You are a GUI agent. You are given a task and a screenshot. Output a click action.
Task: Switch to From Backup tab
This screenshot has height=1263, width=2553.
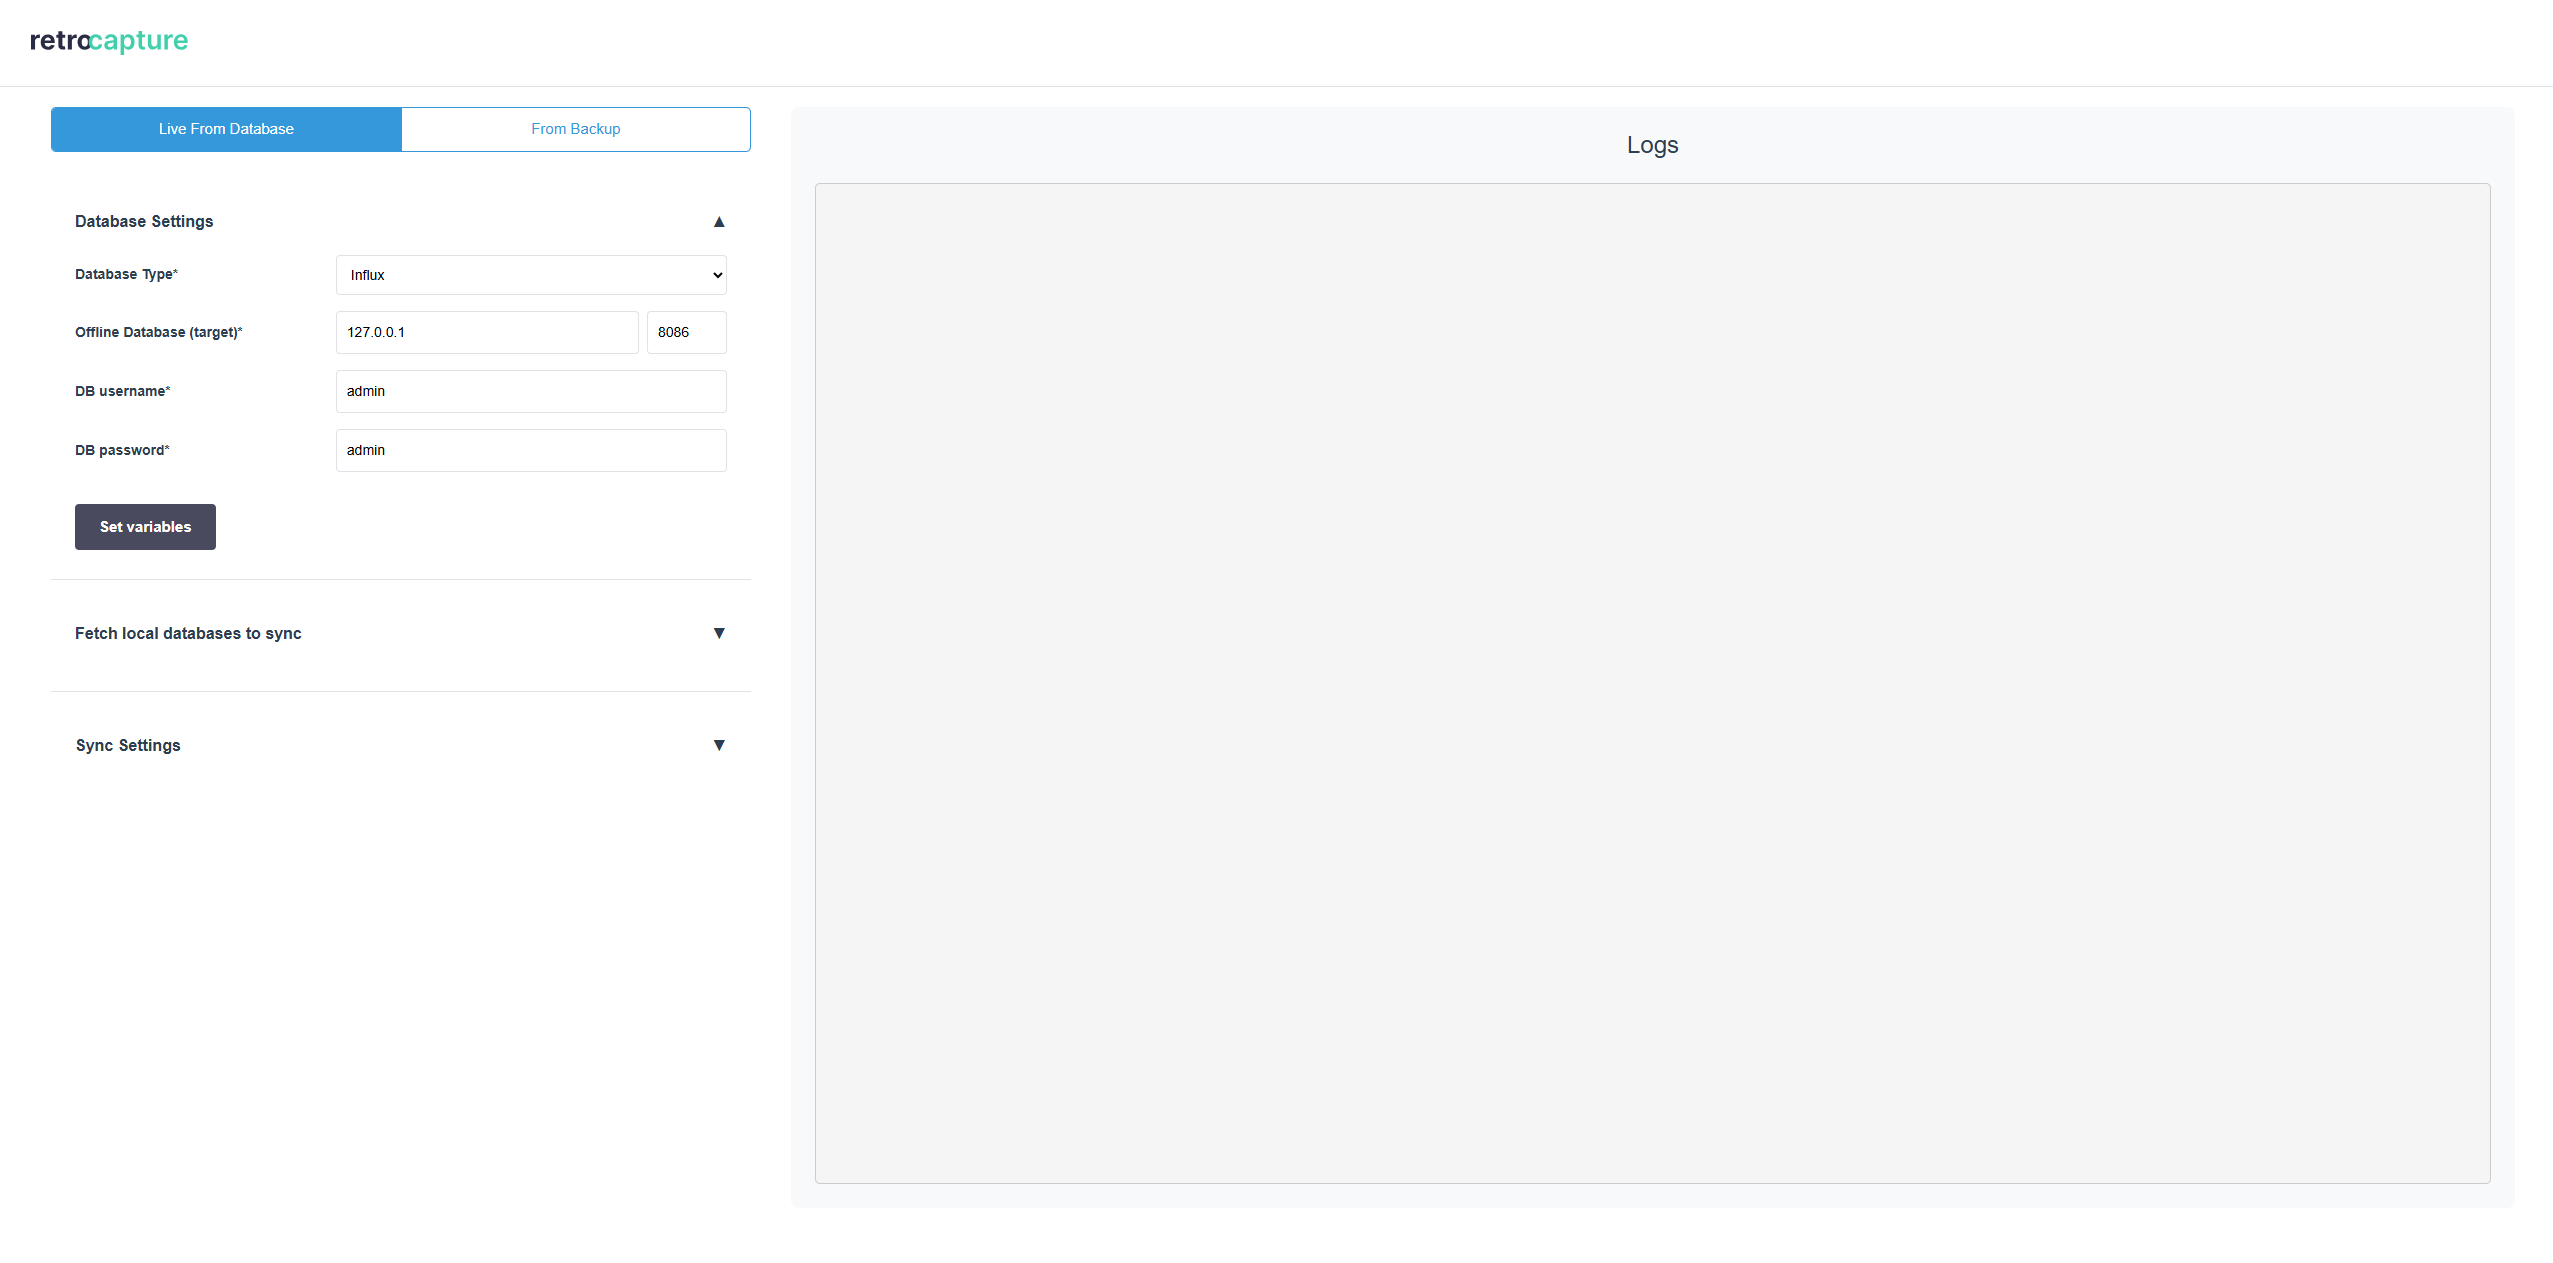(575, 129)
